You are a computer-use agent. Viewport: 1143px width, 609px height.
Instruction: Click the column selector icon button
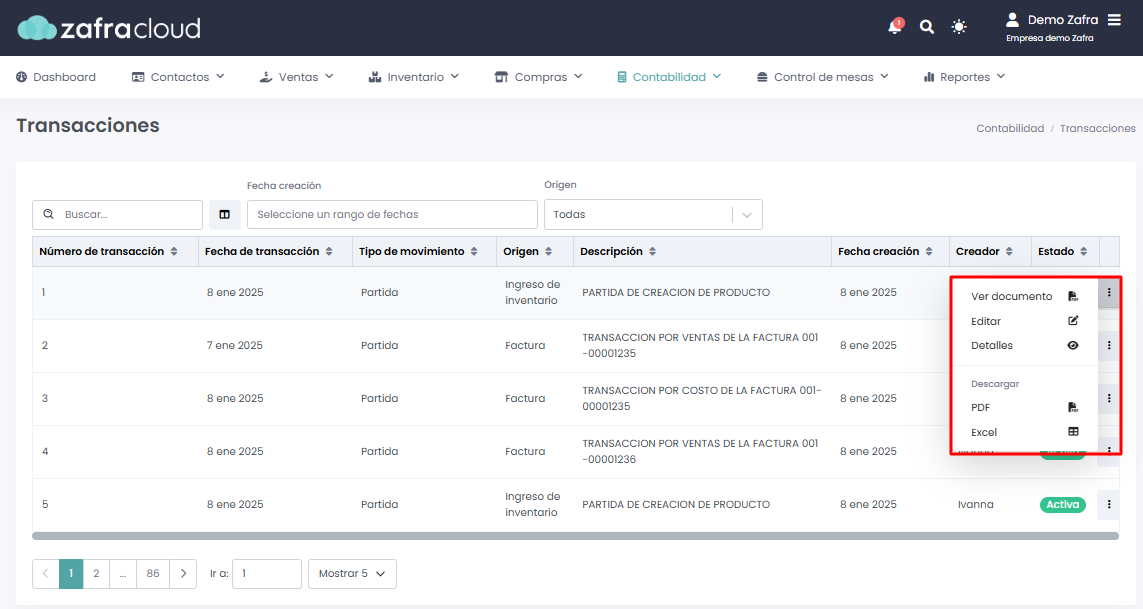(x=225, y=214)
